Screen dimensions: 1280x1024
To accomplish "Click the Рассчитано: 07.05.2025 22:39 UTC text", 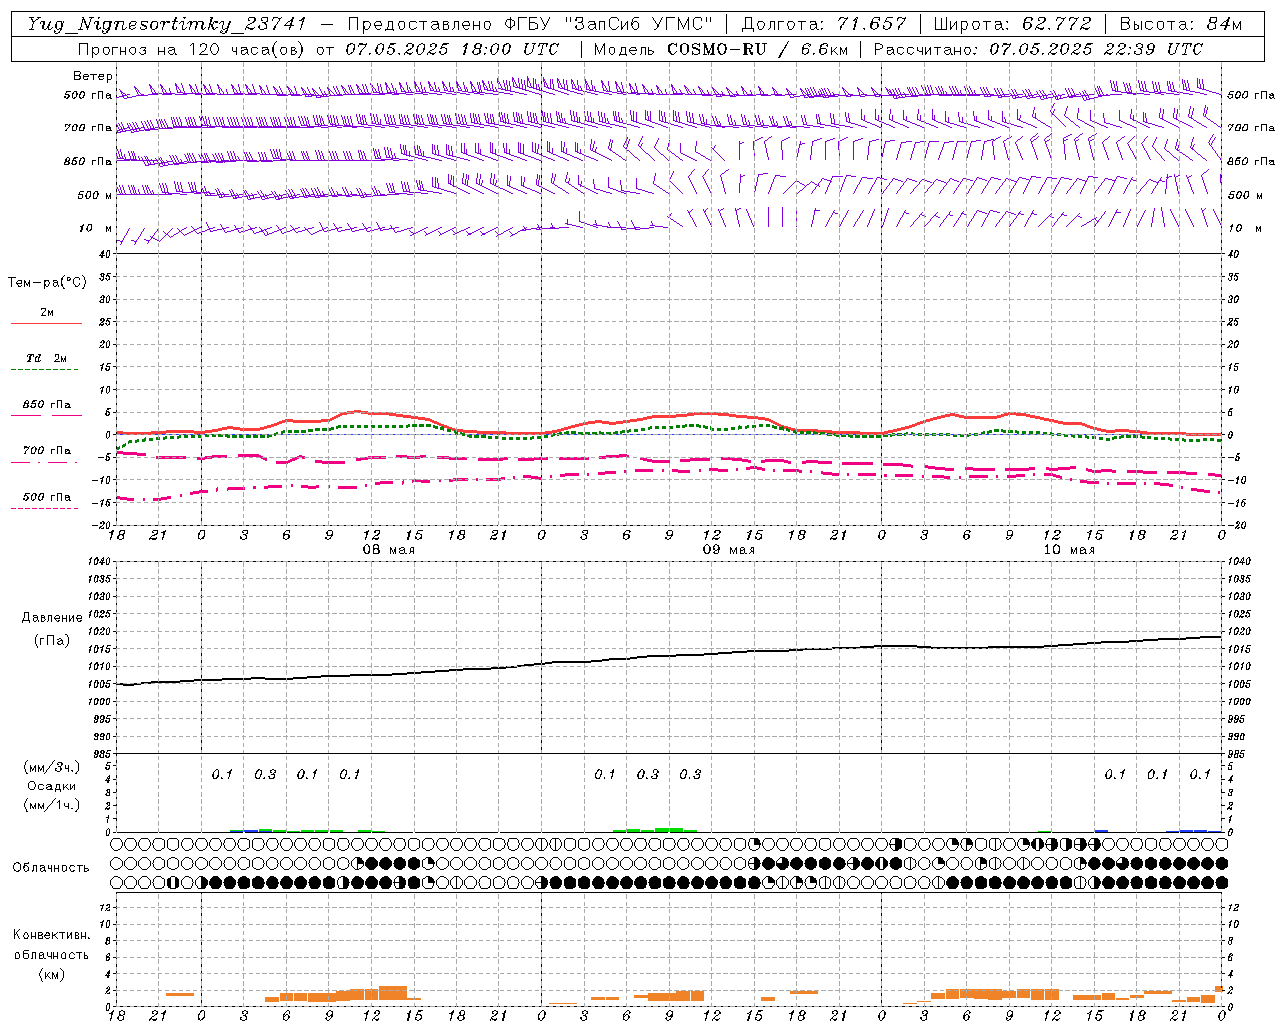I will [1038, 48].
